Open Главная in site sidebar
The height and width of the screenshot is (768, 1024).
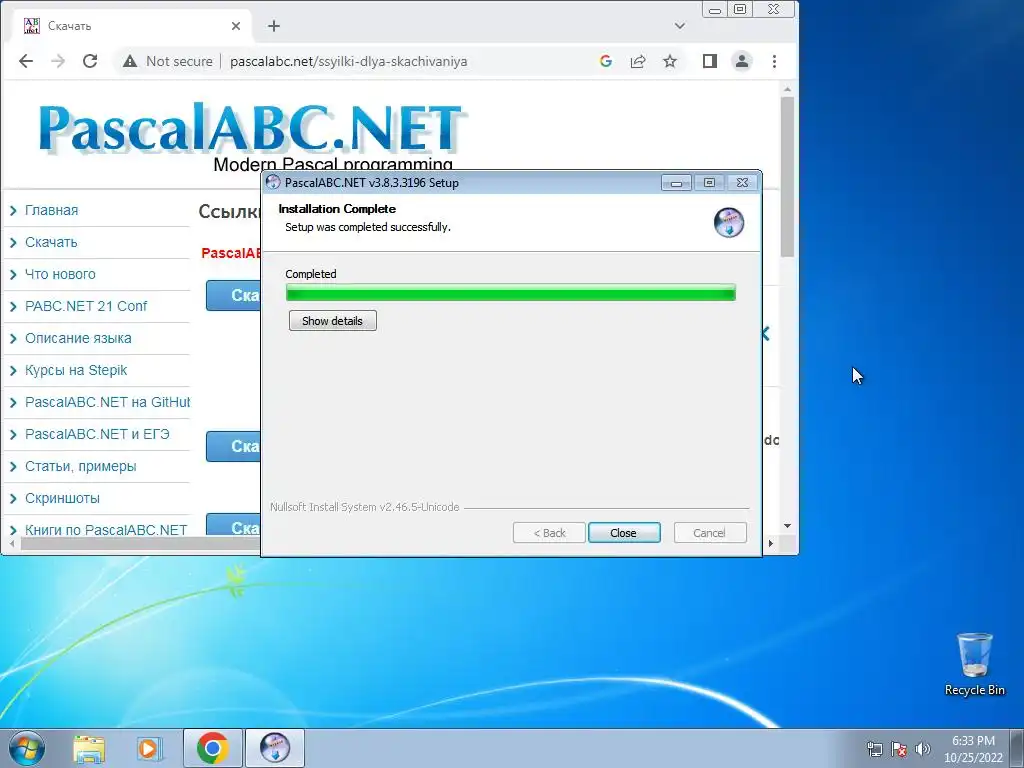pyautogui.click(x=52, y=210)
